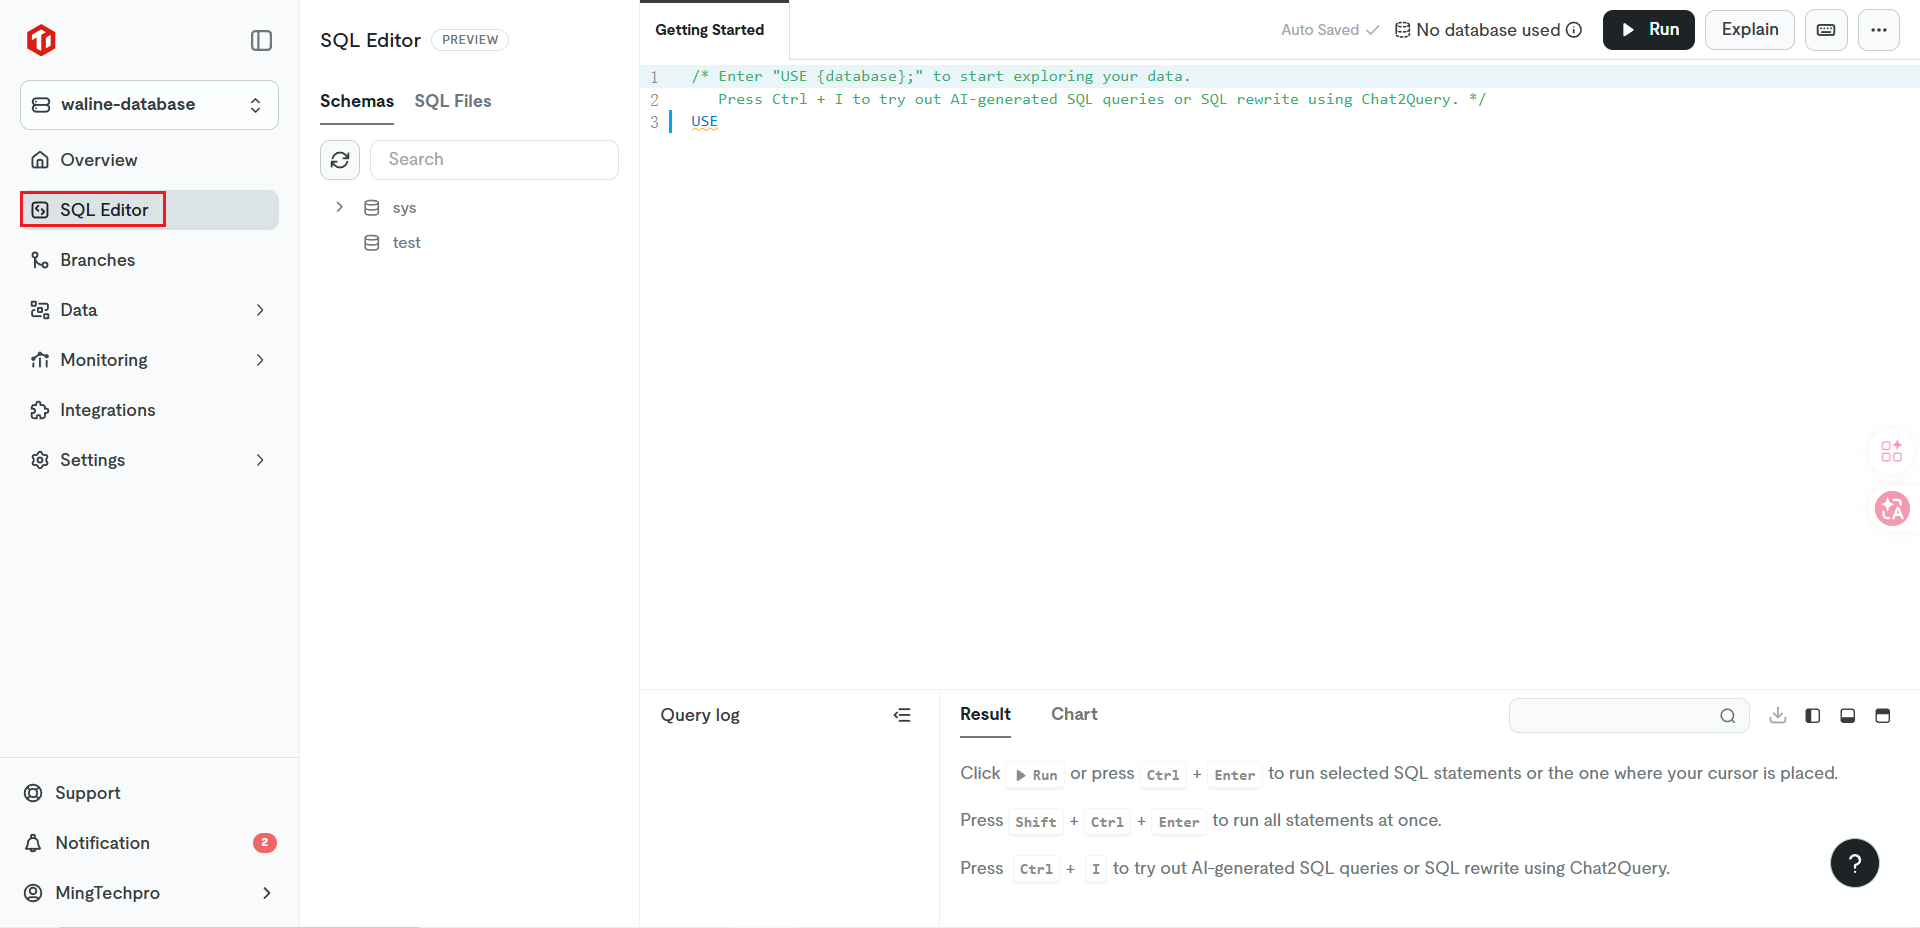The width and height of the screenshot is (1920, 928).
Task: Expand the sys schema tree node
Action: 339,207
